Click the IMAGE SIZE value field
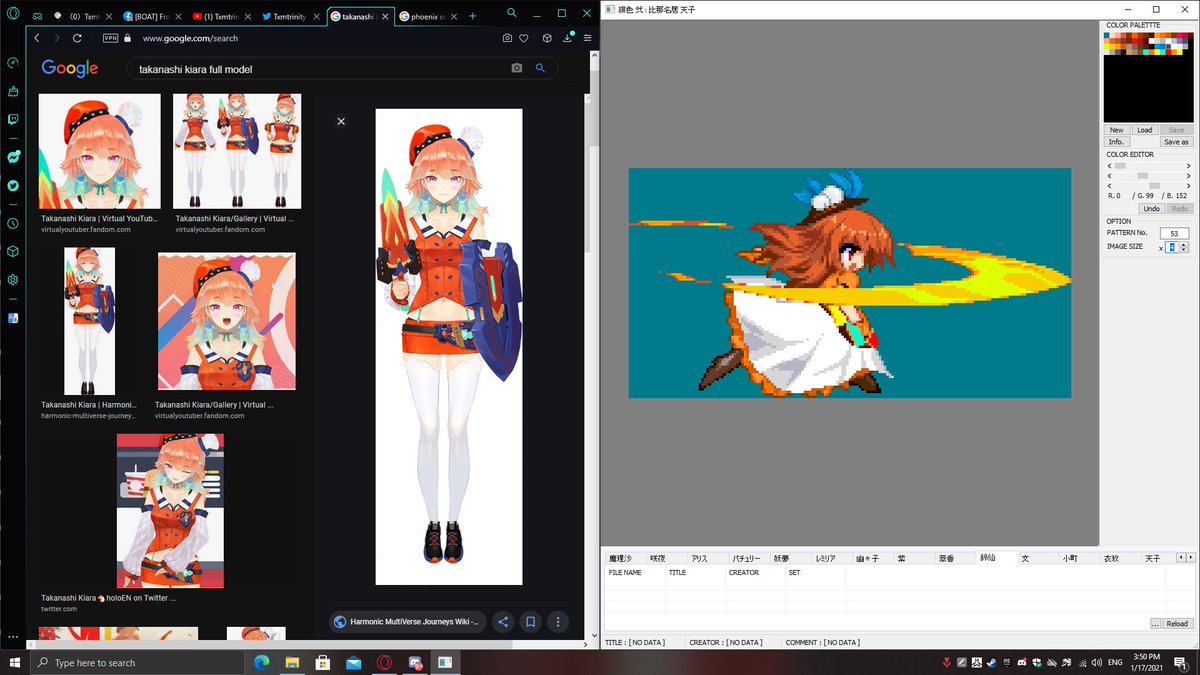This screenshot has height=675, width=1200. [1171, 247]
